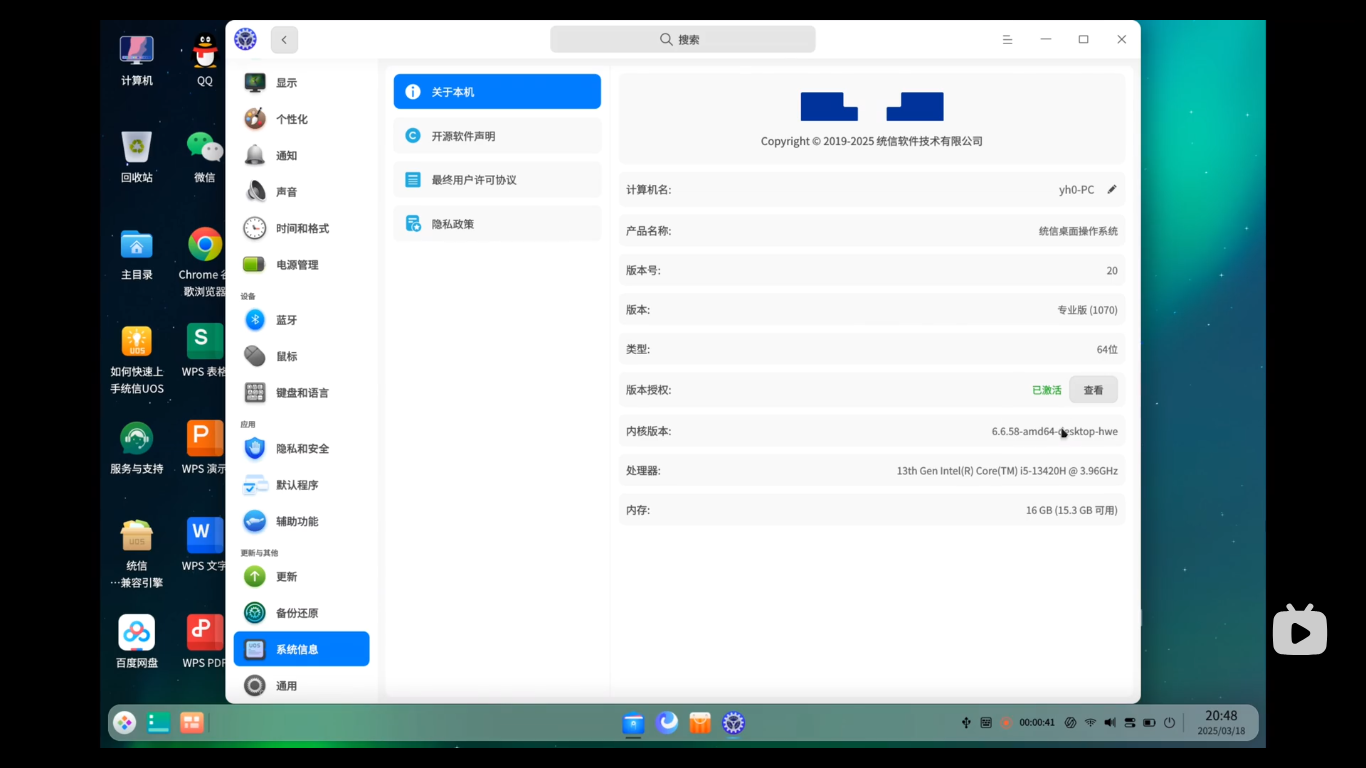Click the processor value i5-13420H text
Screen dimensions: 1366x768
1007,470
